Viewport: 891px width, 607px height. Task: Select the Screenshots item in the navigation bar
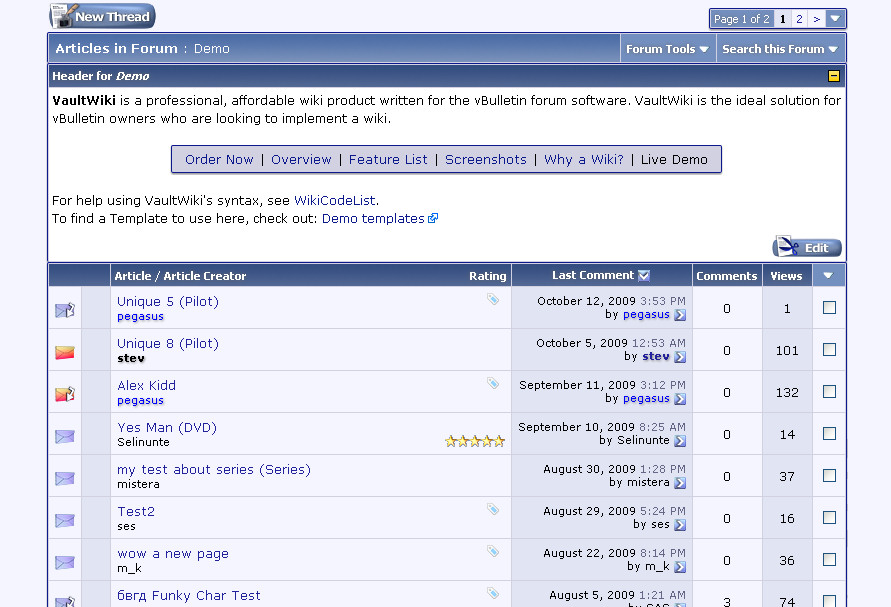pos(485,159)
